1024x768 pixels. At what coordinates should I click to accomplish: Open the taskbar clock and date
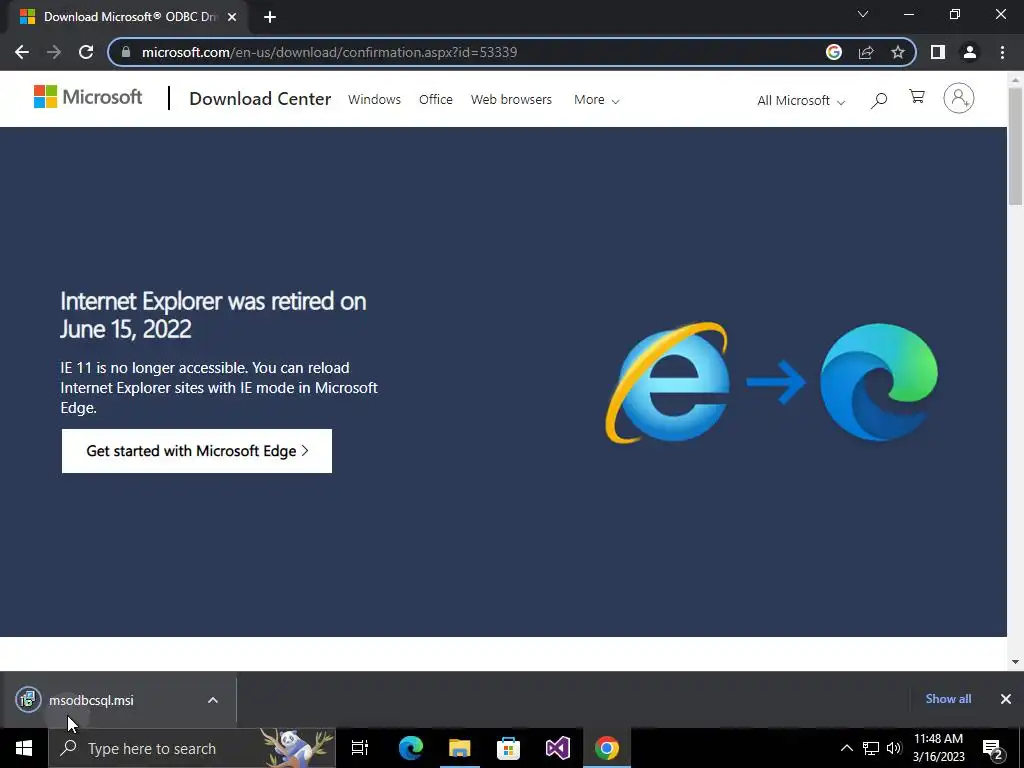tap(938, 748)
